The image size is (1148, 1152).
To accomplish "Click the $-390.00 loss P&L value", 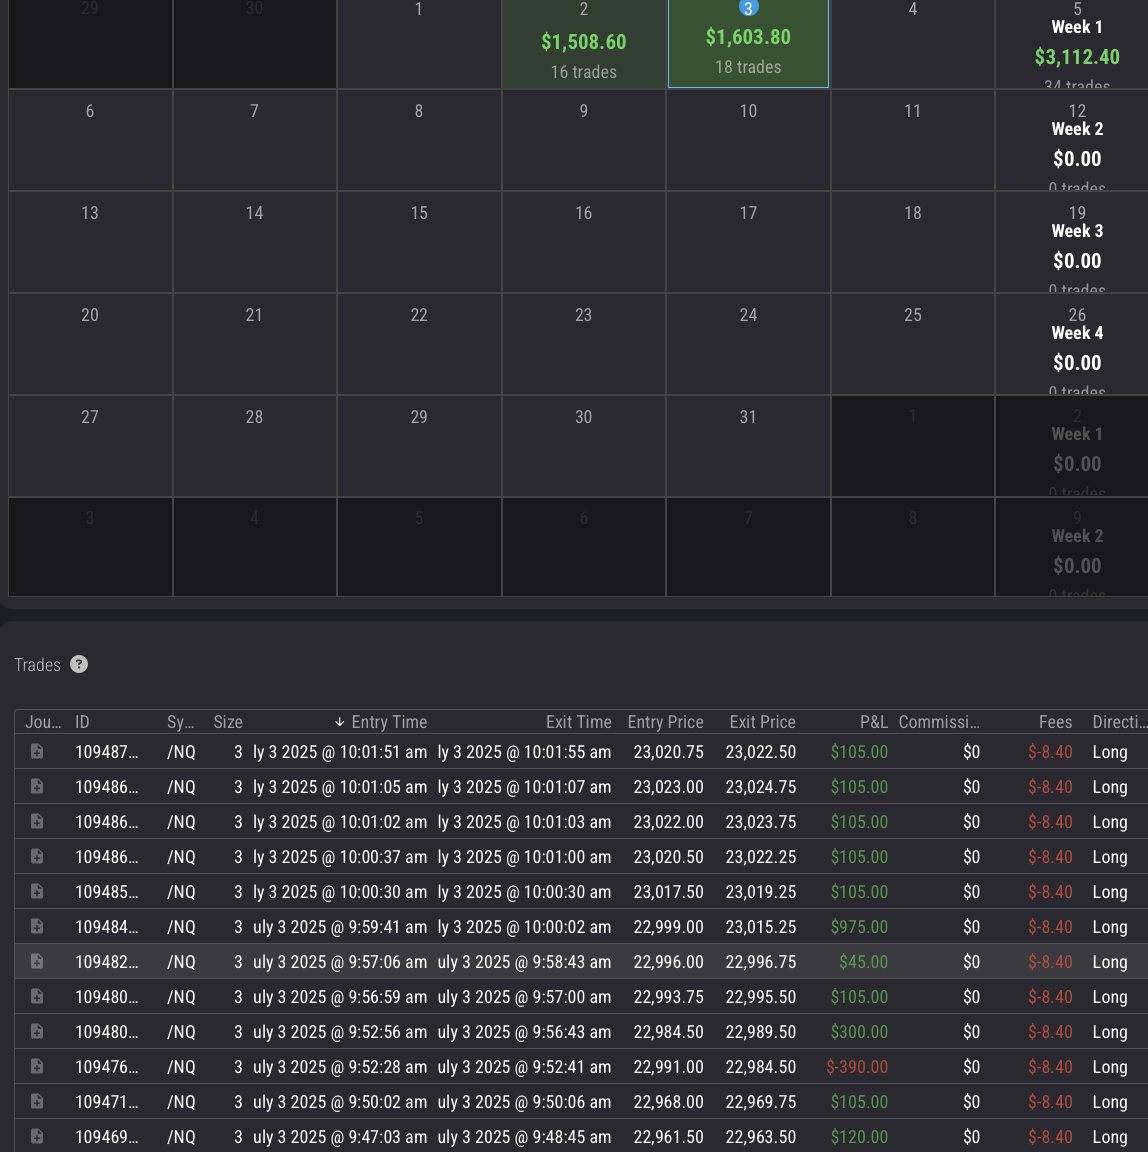I will [x=856, y=1066].
